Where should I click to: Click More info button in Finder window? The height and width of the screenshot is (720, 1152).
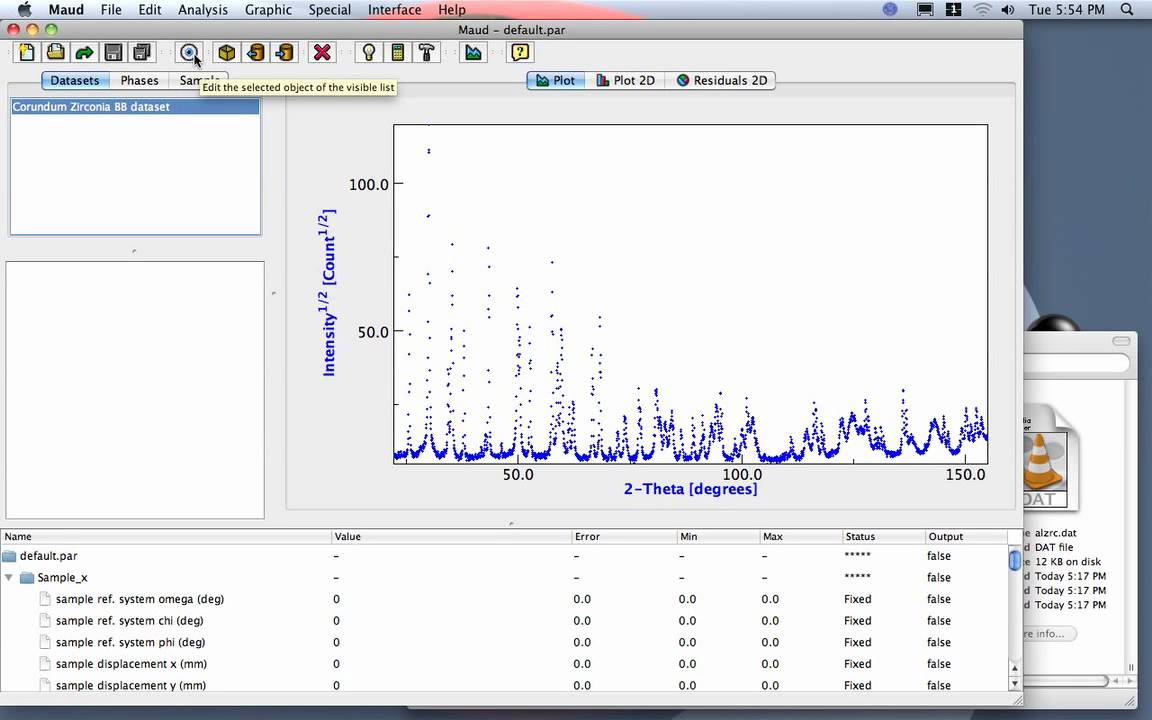[1049, 633]
